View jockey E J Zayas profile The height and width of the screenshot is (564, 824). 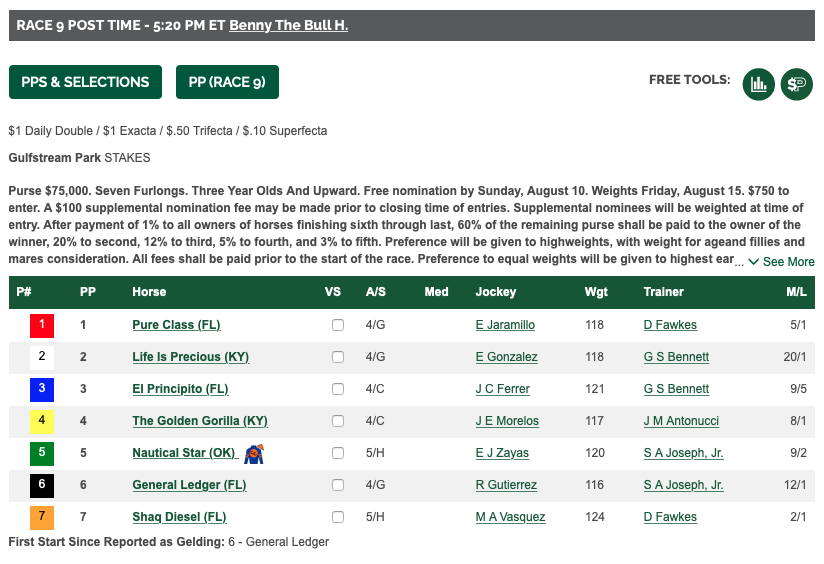tap(502, 453)
